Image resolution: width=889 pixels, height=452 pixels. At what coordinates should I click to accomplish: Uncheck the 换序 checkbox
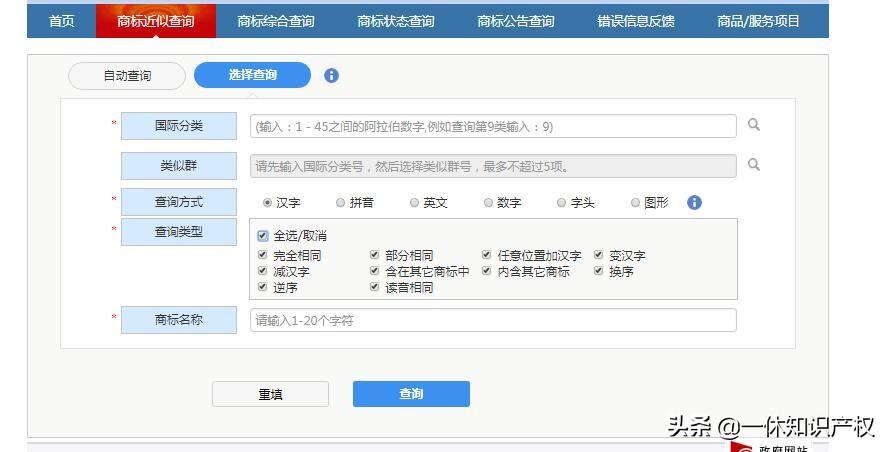click(598, 271)
